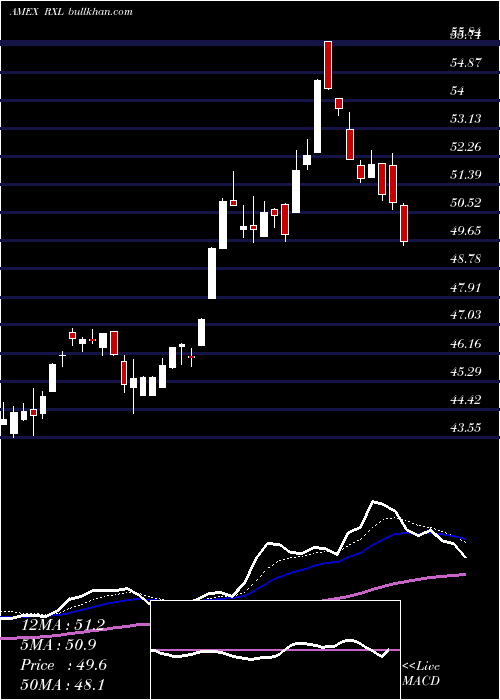Click the Price : 49.6 legend value

[63, 665]
